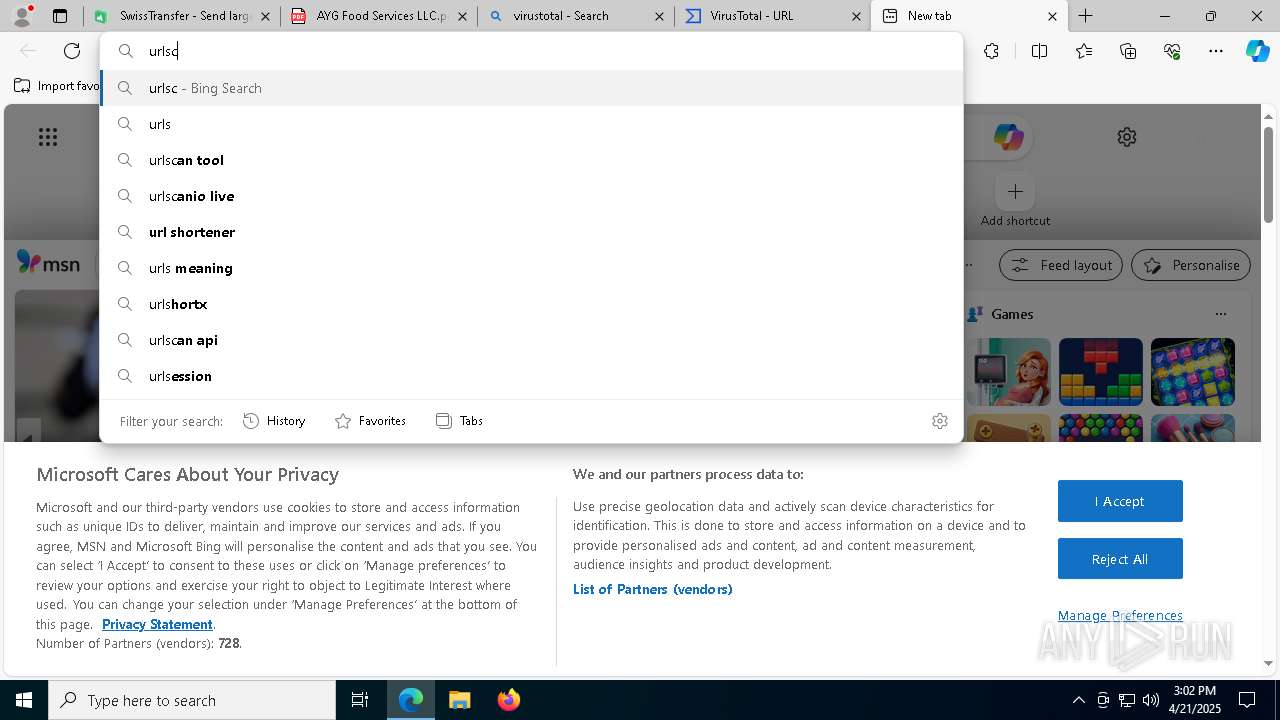Choose the 'urlscan tool' suggestion

pos(531,160)
